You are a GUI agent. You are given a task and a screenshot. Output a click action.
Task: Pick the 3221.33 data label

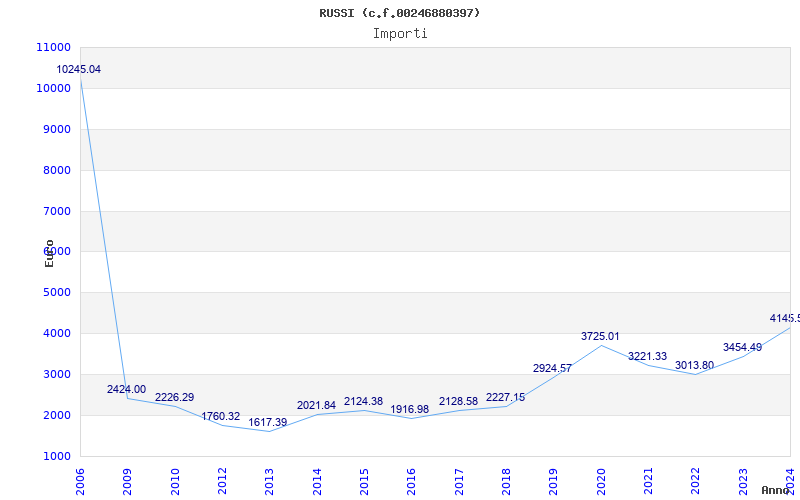(647, 357)
